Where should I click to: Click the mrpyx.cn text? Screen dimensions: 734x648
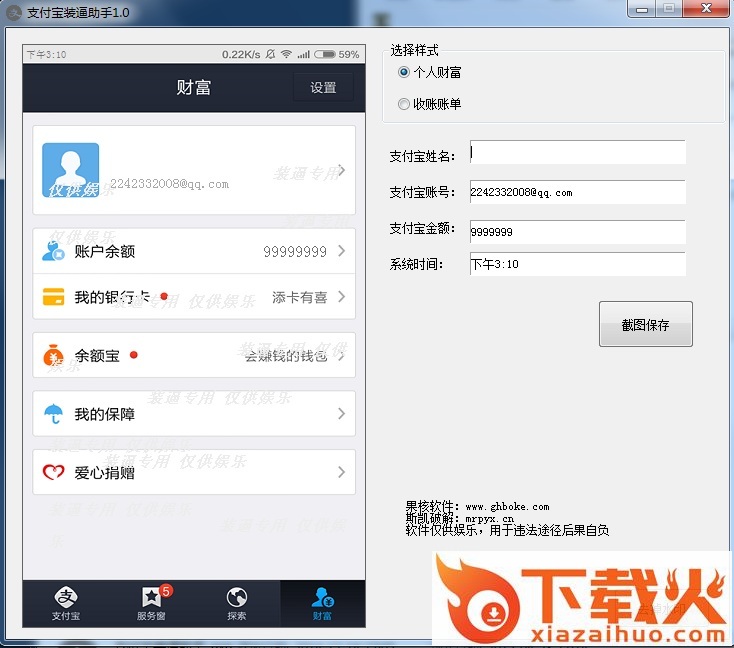pos(490,519)
